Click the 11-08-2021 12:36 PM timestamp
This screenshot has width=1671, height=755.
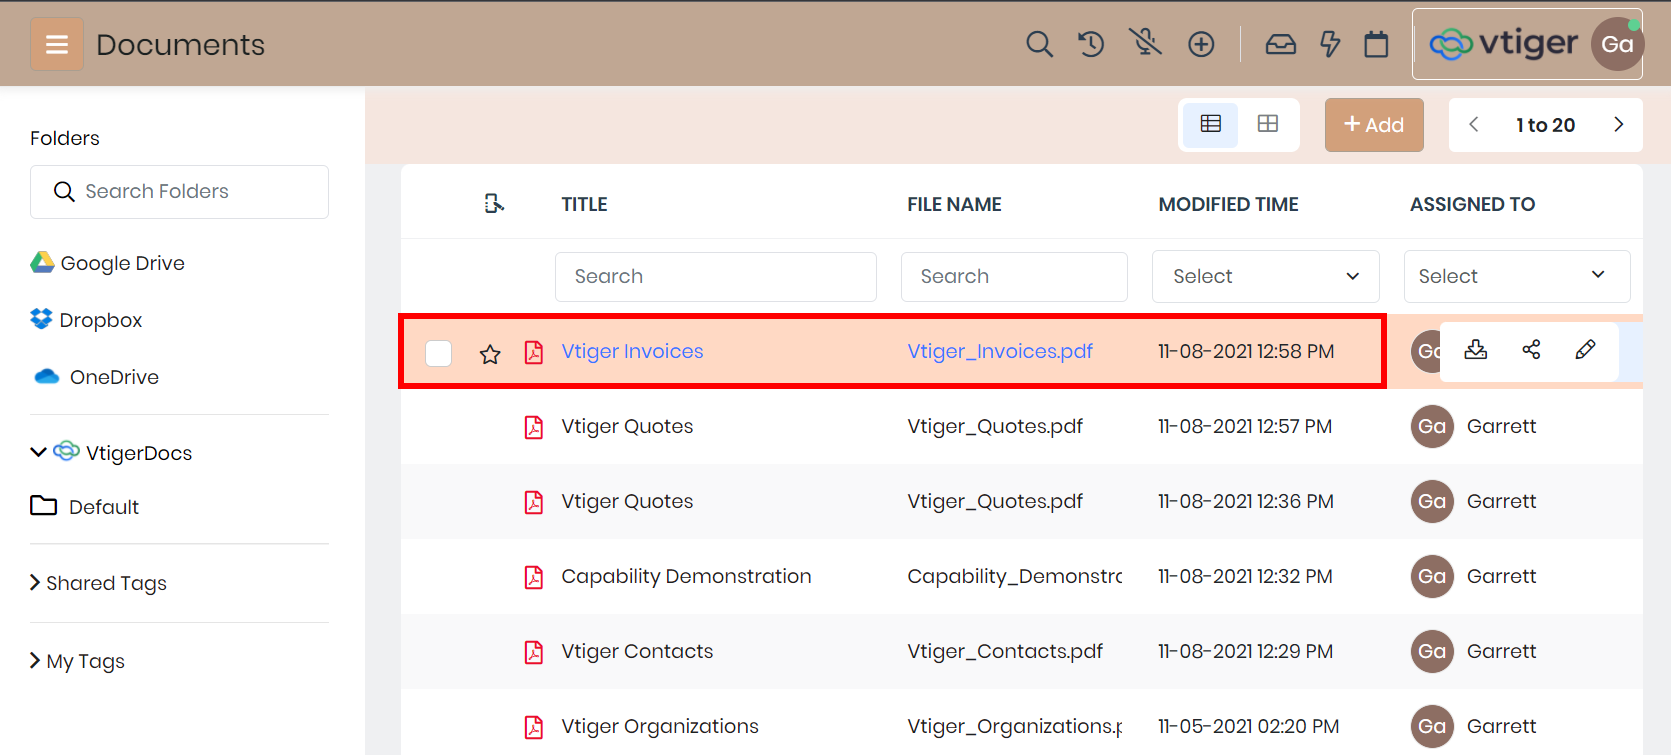click(x=1246, y=501)
